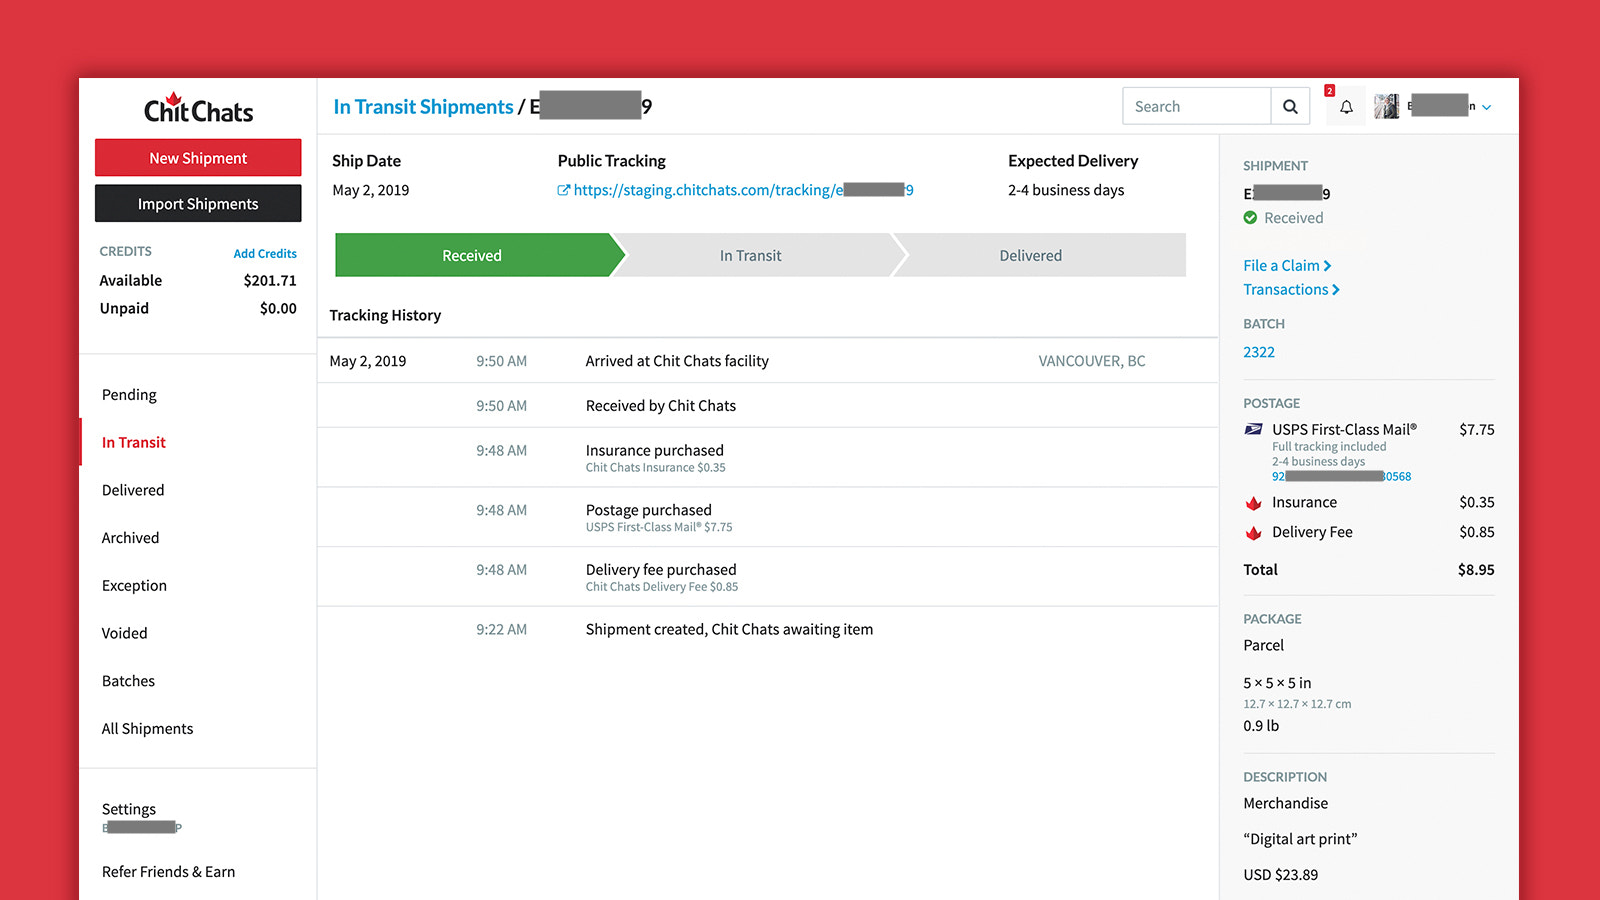The width and height of the screenshot is (1600, 900).
Task: Open the Archived shipments section
Action: click(x=130, y=538)
